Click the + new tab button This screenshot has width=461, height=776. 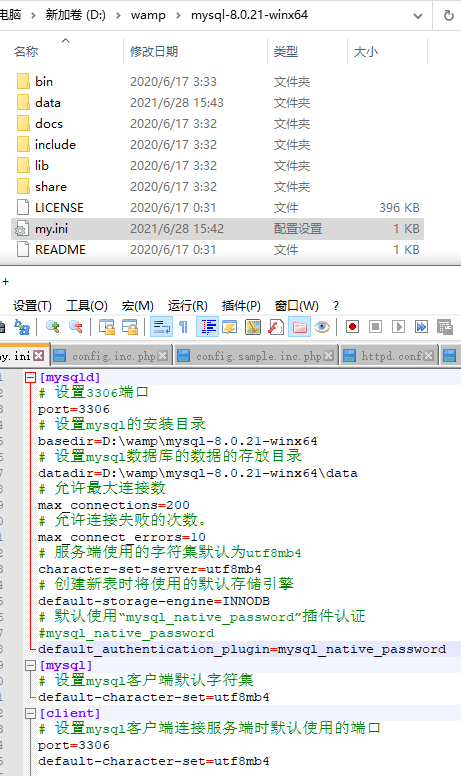tap(5, 282)
